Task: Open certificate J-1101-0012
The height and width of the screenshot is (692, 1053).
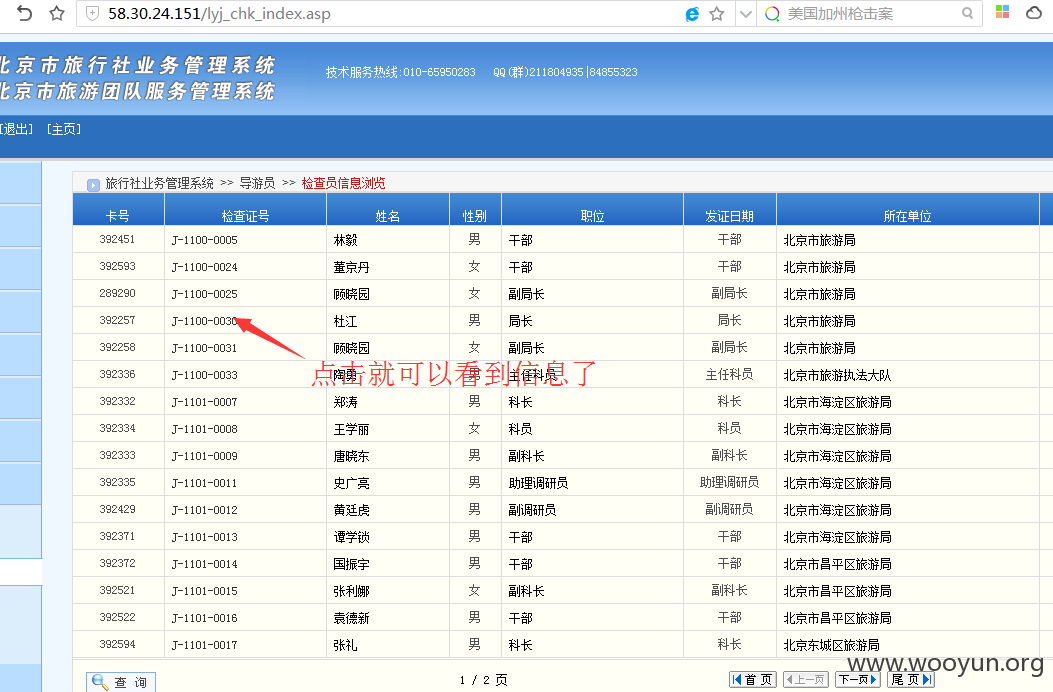Action: click(x=205, y=510)
